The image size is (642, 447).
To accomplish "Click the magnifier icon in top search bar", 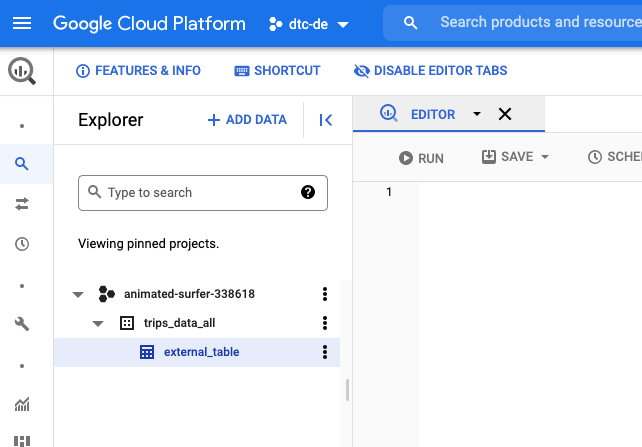I will [x=410, y=23].
